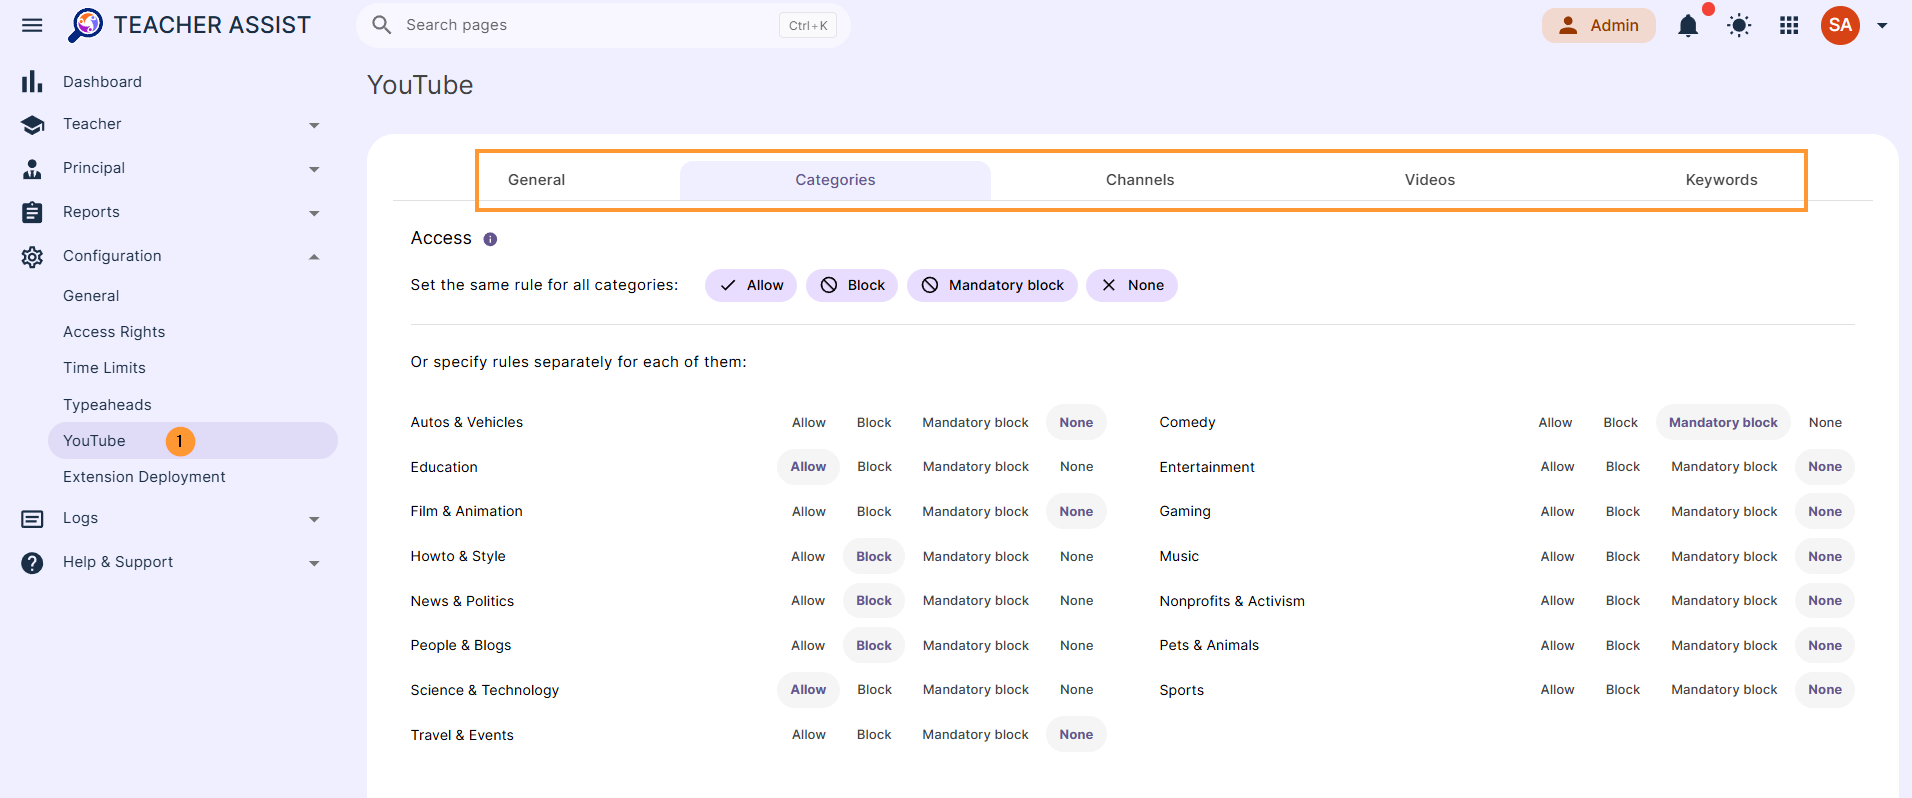
Task: Set Allow for all categories
Action: 751,285
